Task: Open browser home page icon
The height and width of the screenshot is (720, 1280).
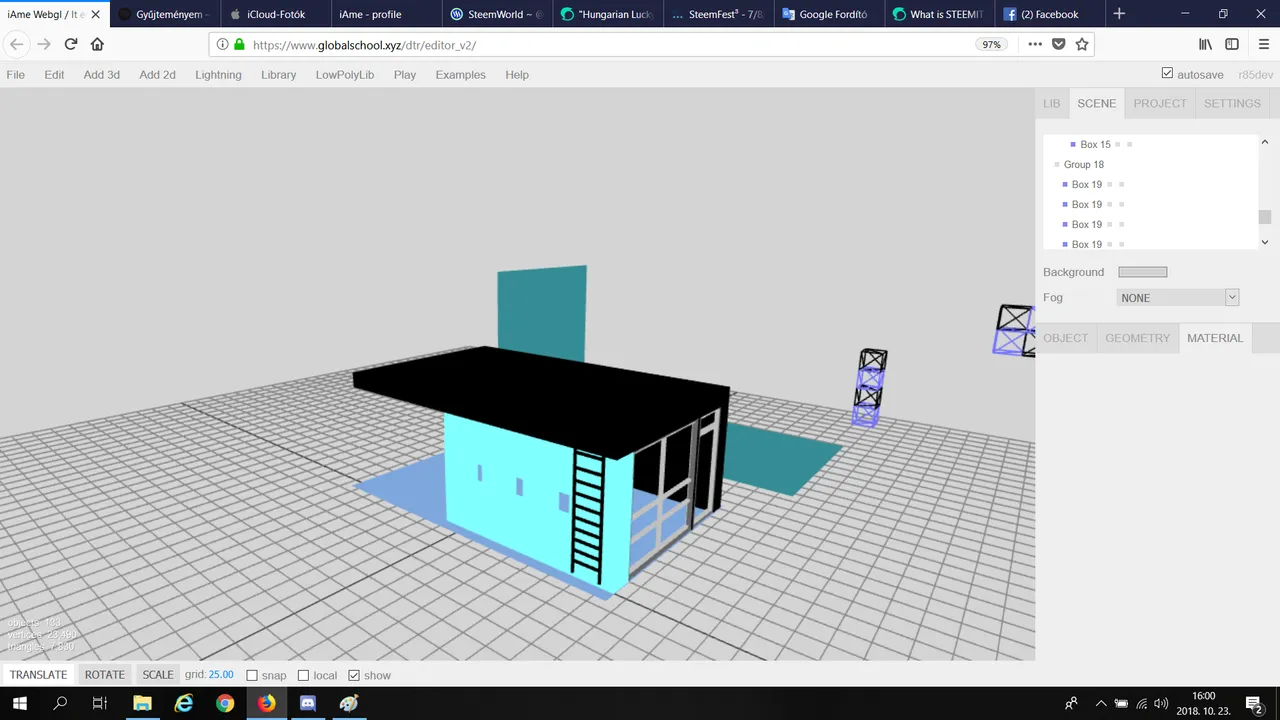Action: [97, 44]
